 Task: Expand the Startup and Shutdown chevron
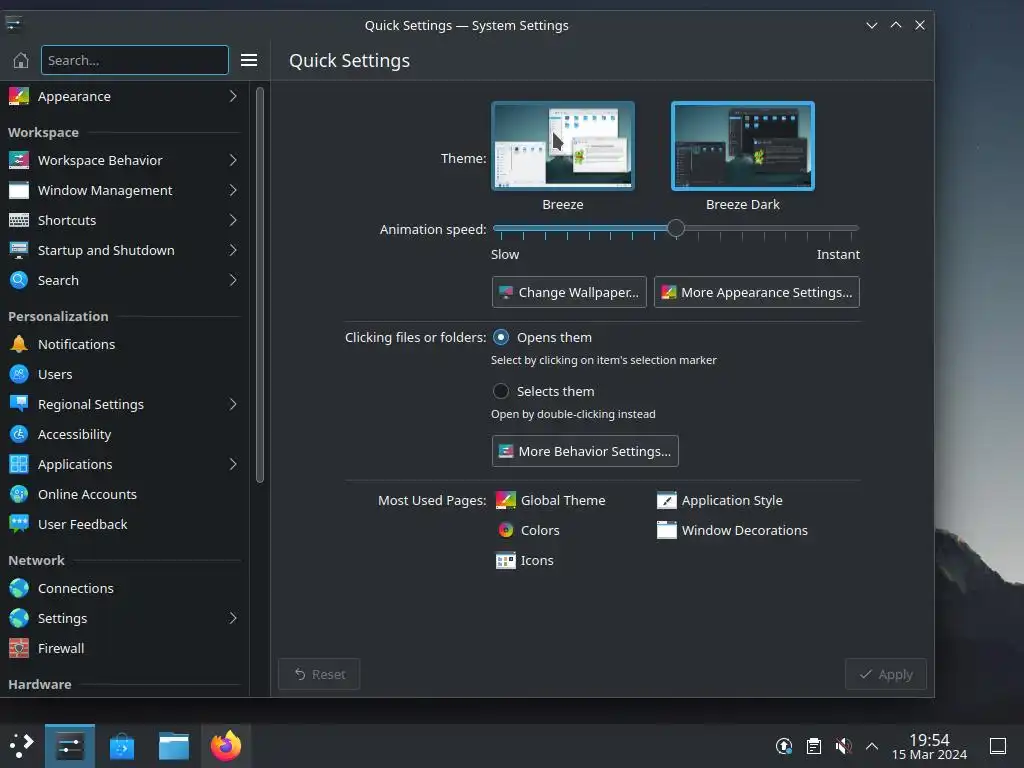point(233,250)
